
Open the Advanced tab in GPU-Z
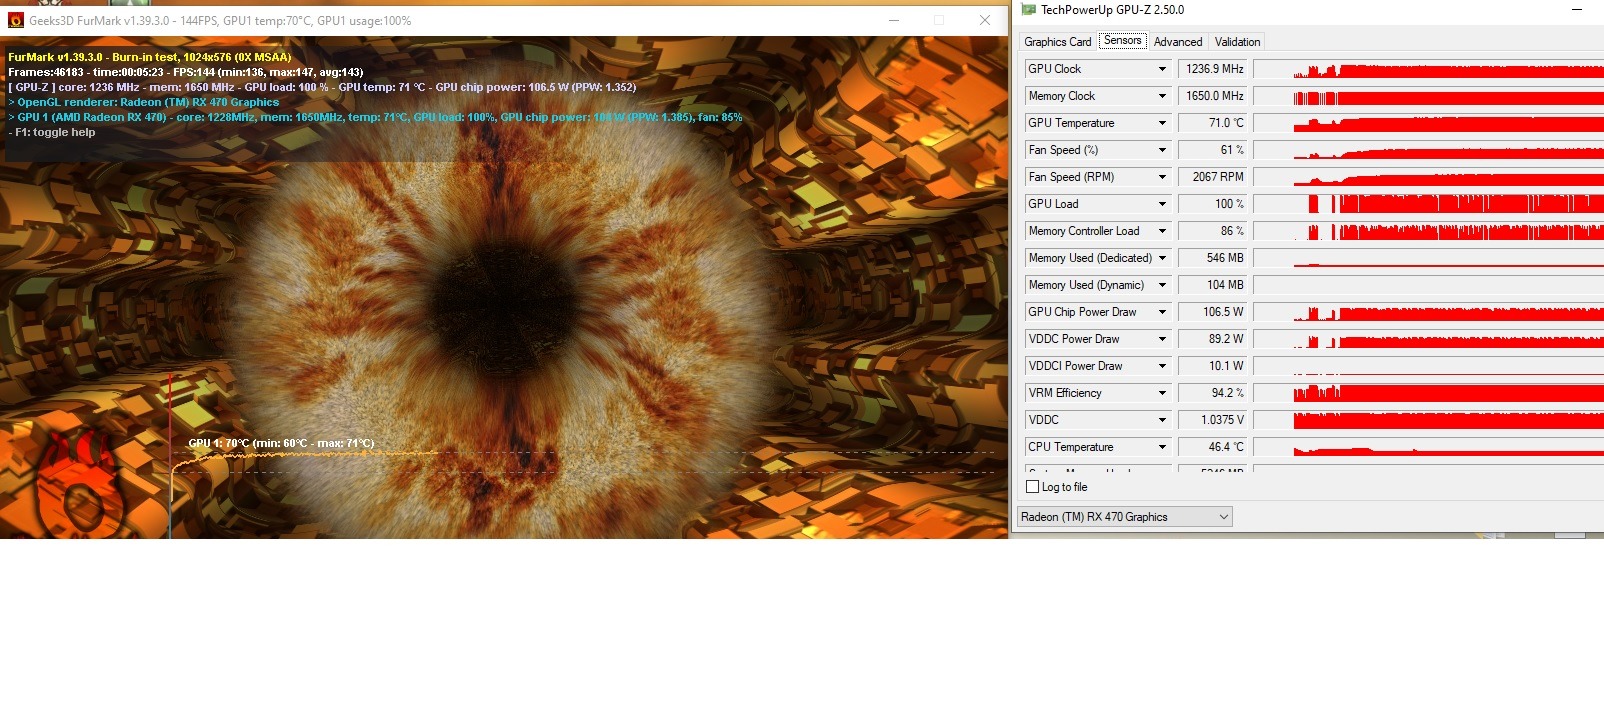1177,42
